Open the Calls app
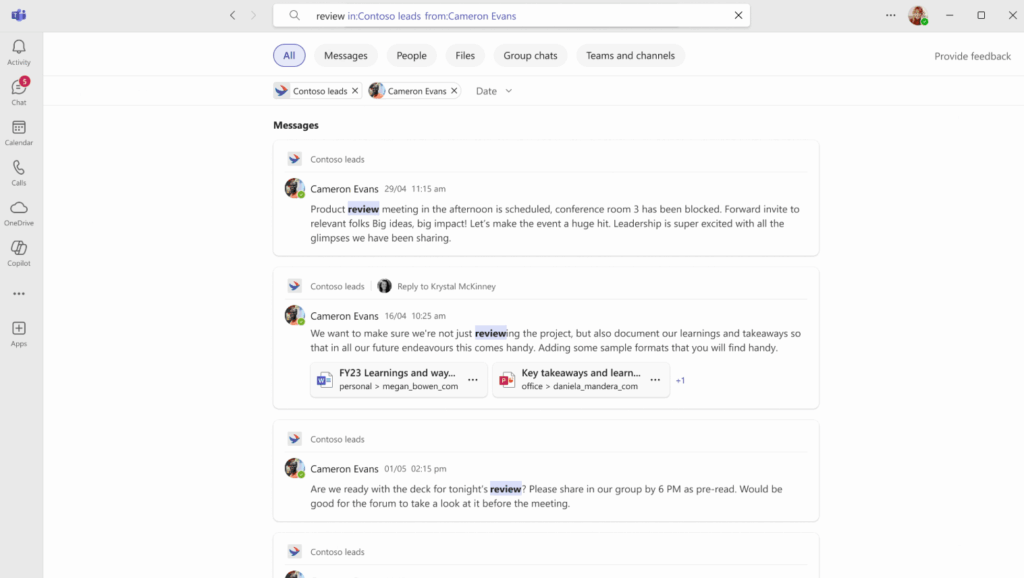Image resolution: width=1024 pixels, height=578 pixels. [x=19, y=173]
